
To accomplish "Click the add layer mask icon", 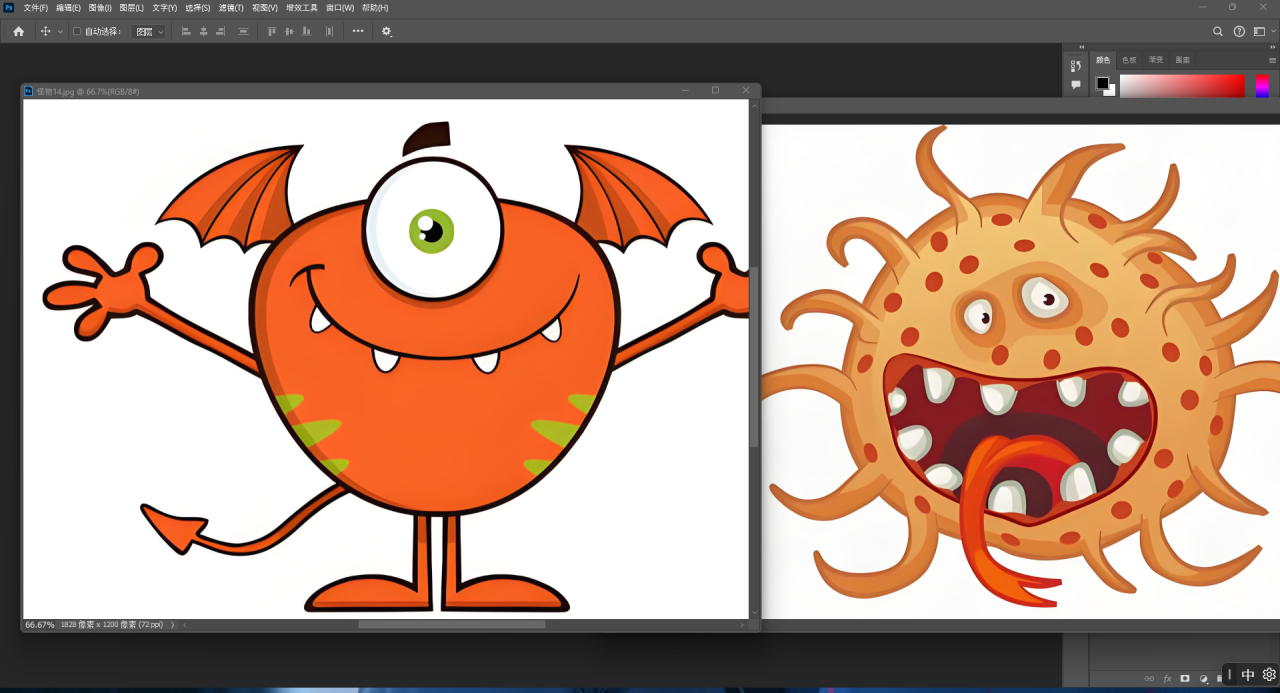I will coord(1185,678).
